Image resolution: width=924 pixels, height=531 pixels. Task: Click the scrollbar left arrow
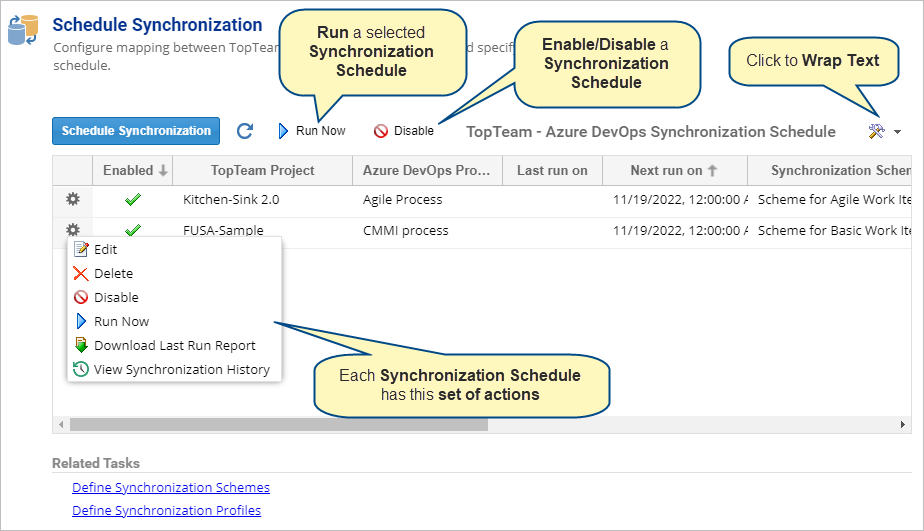click(61, 424)
